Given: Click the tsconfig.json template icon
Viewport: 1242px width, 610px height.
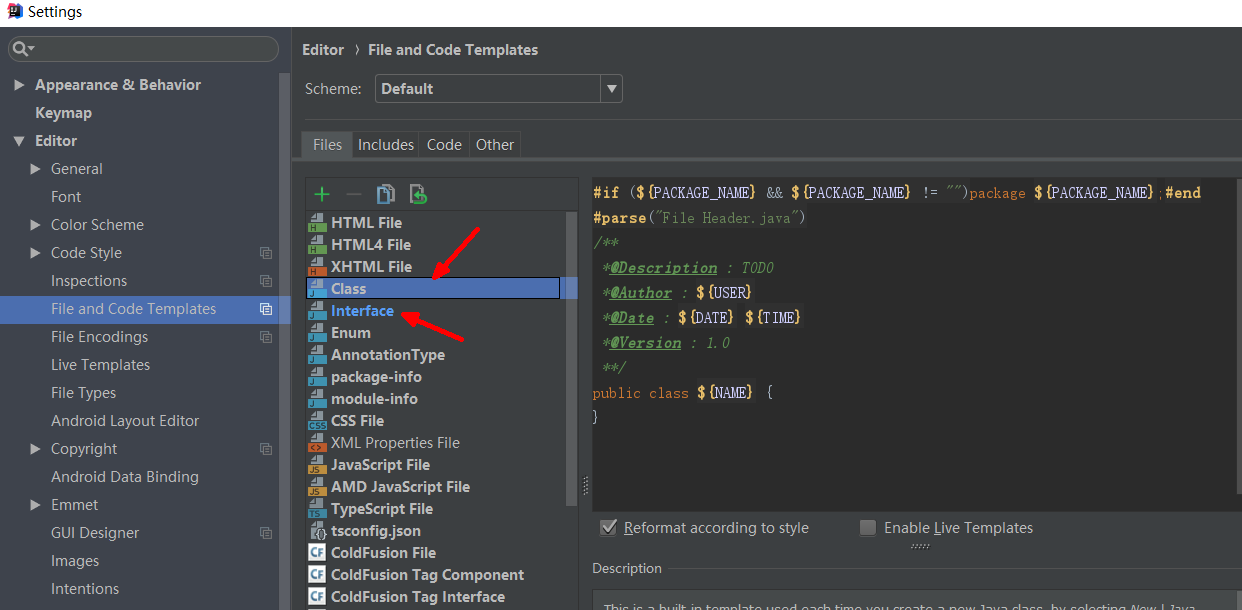Looking at the screenshot, I should click(317, 531).
